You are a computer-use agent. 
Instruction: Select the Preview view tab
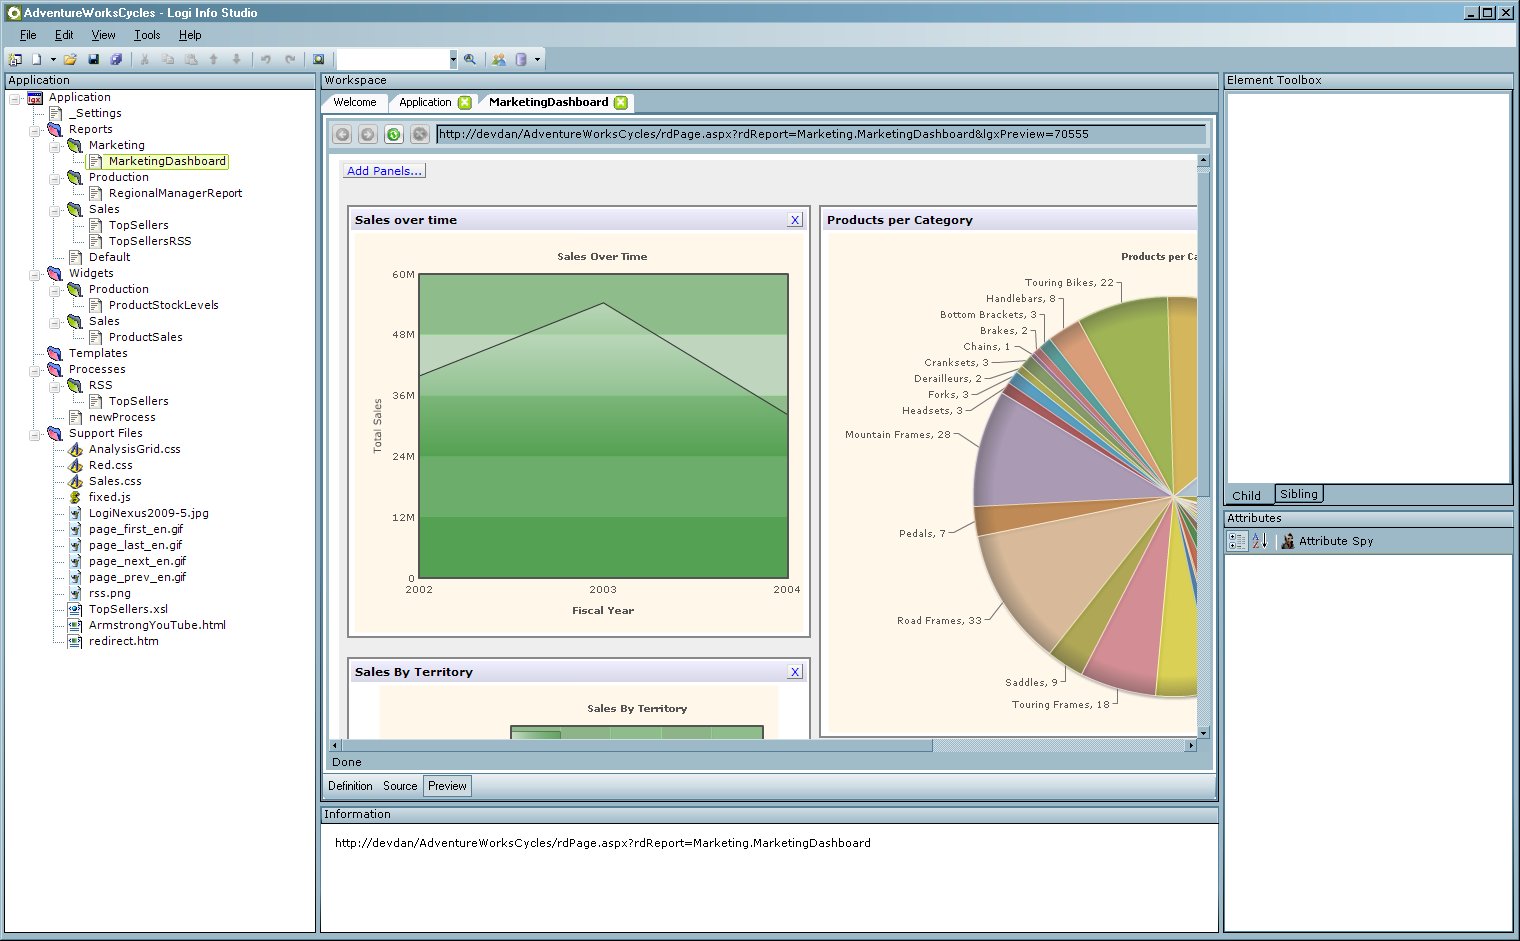pyautogui.click(x=447, y=786)
